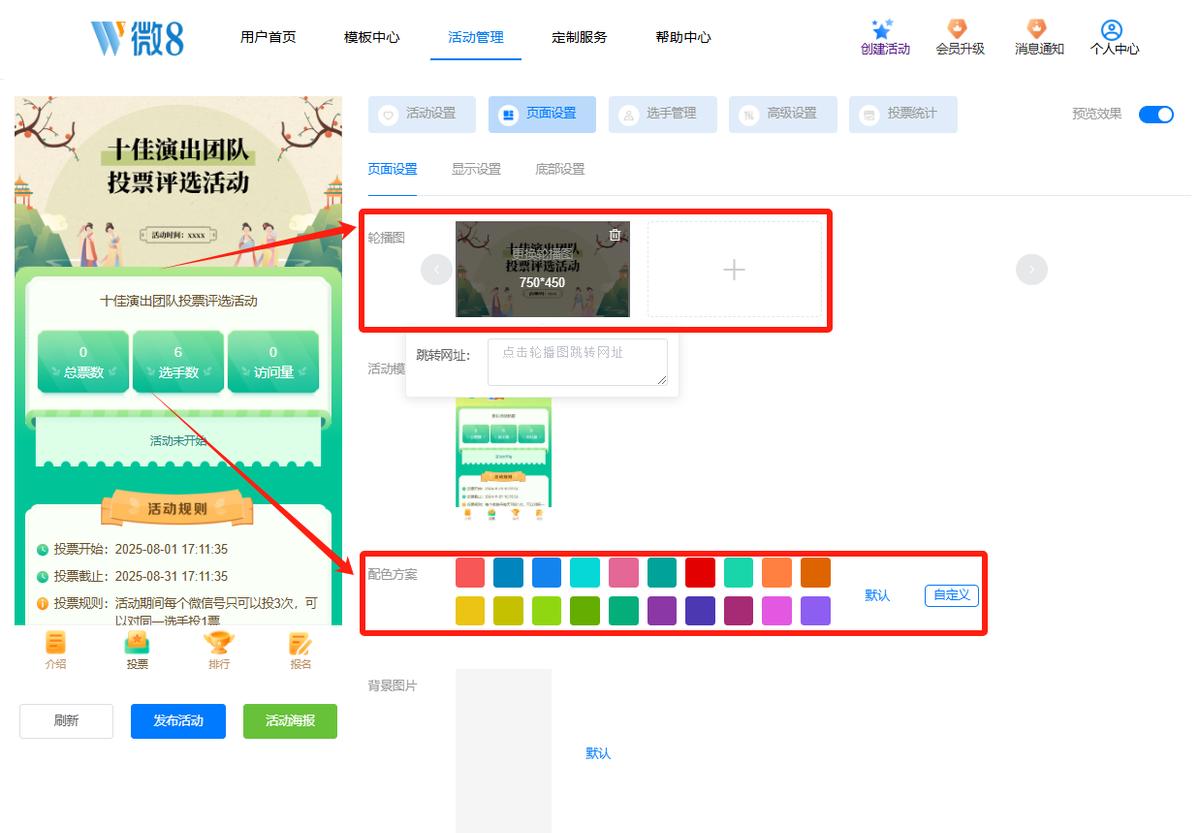Open the 会员升级 icon
Screen dimensions: 1200x833
(x=958, y=29)
